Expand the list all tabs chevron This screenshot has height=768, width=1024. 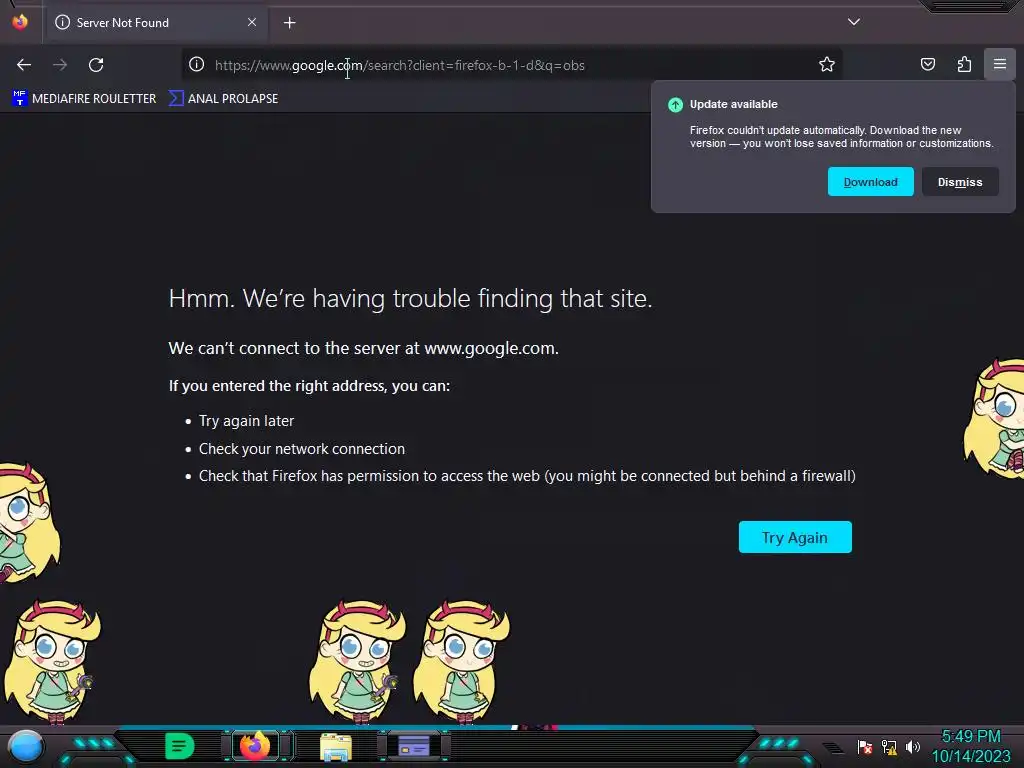(x=854, y=22)
